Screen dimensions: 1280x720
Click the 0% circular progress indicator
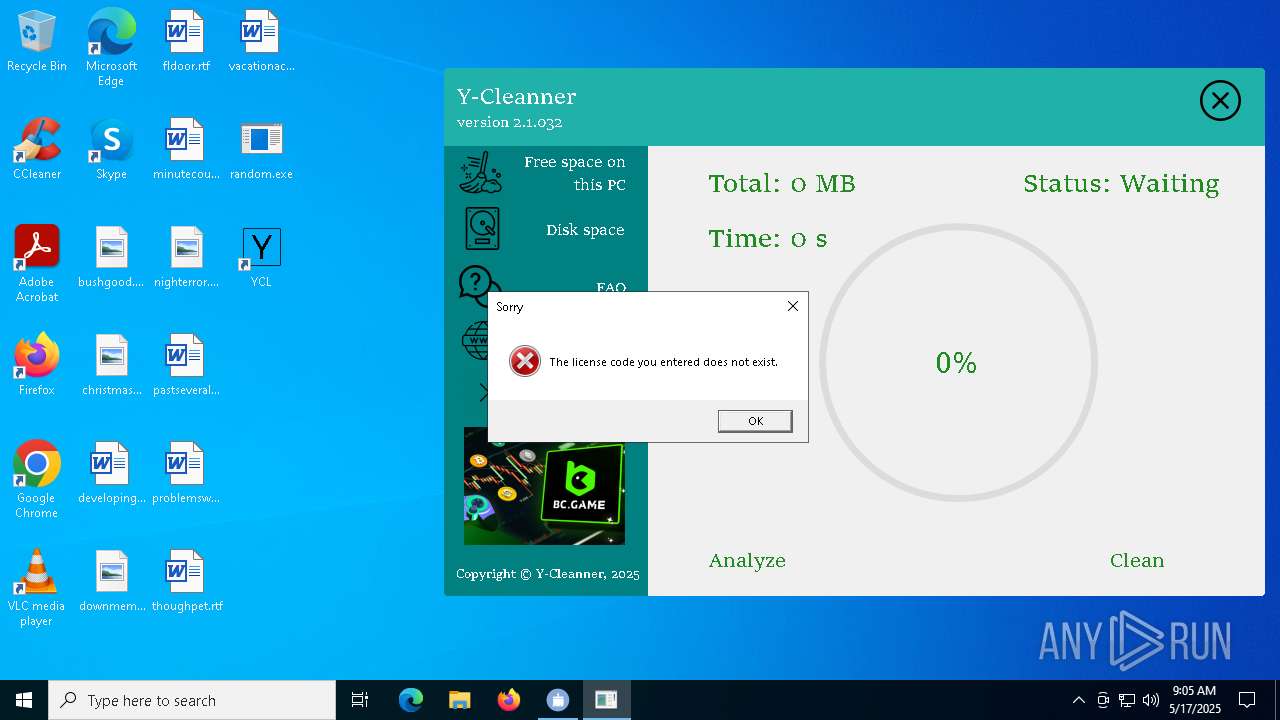958,362
